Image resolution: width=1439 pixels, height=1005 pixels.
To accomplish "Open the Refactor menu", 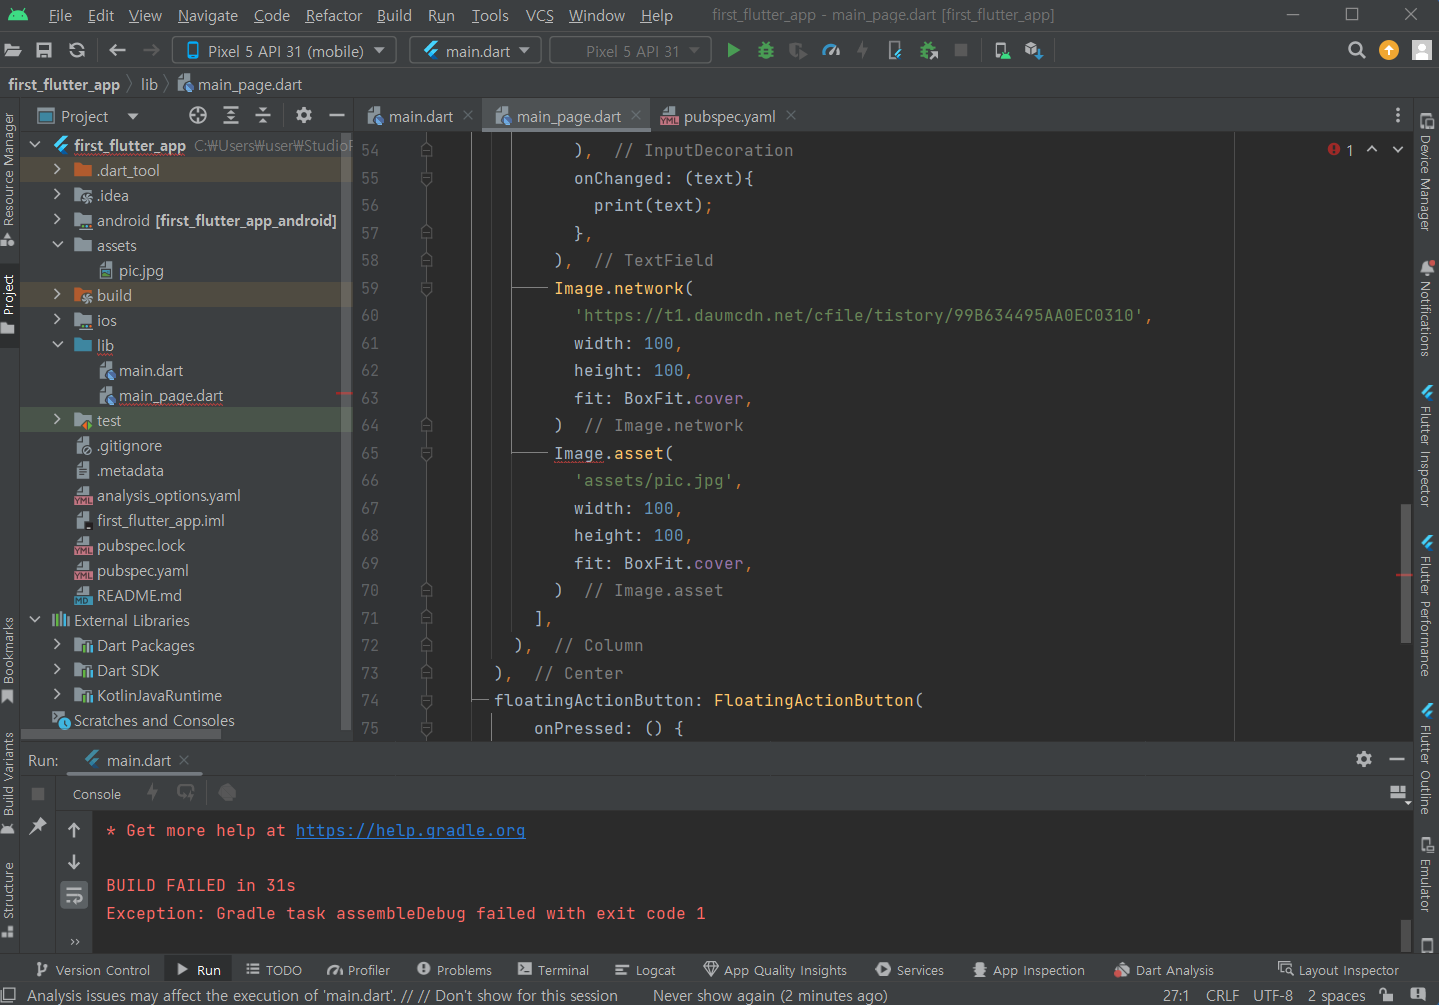I will click(x=333, y=15).
